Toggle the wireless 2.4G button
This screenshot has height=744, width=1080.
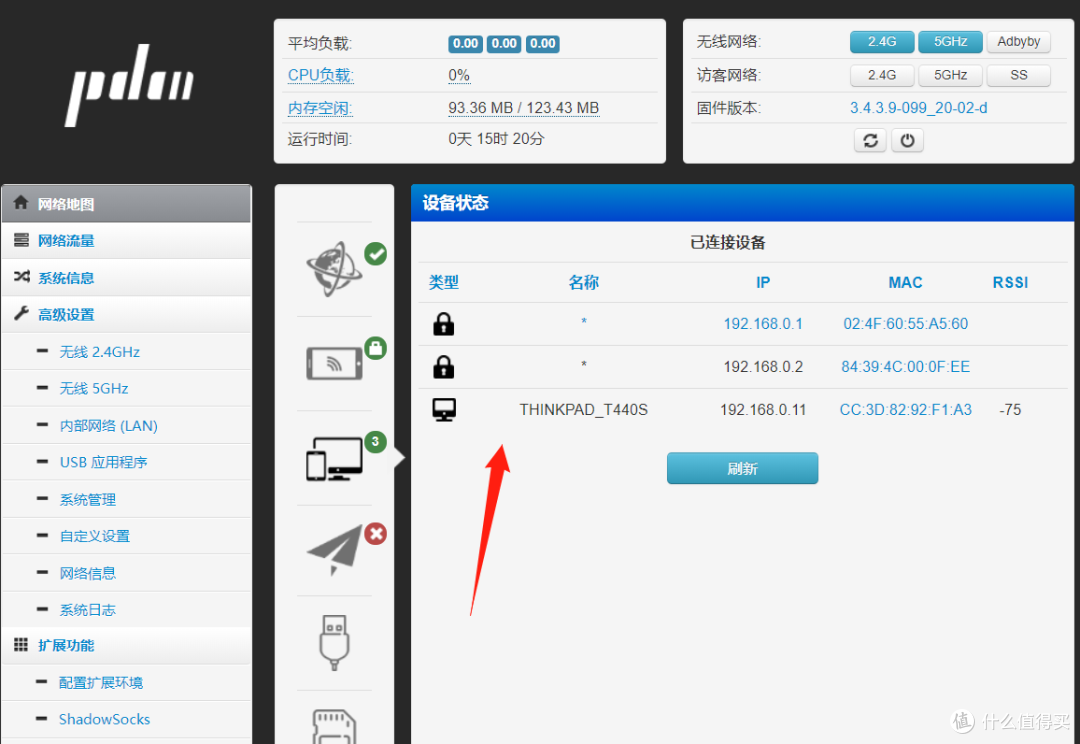tap(882, 41)
